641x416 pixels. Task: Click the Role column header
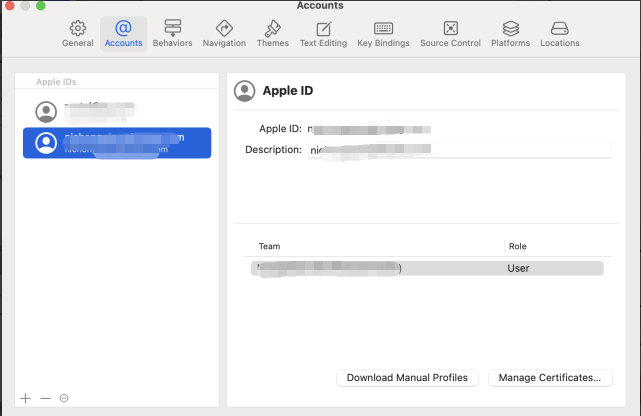pos(518,246)
